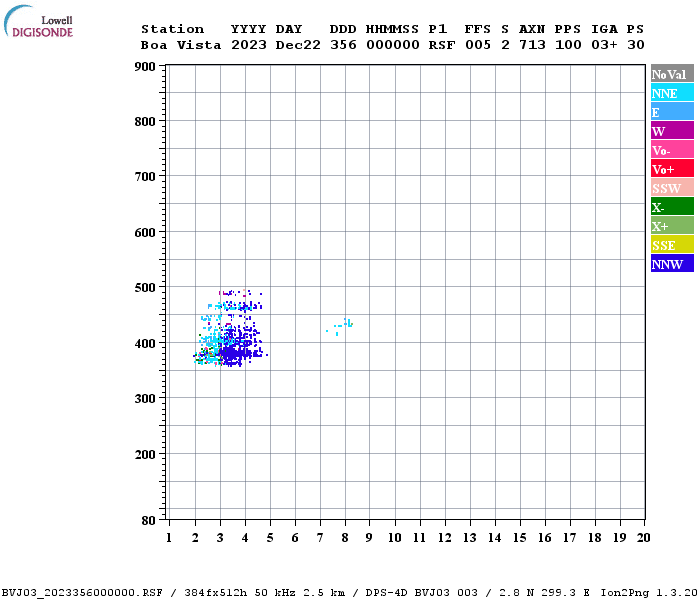Click the date value Dec22
The width and height of the screenshot is (700, 600).
point(298,45)
